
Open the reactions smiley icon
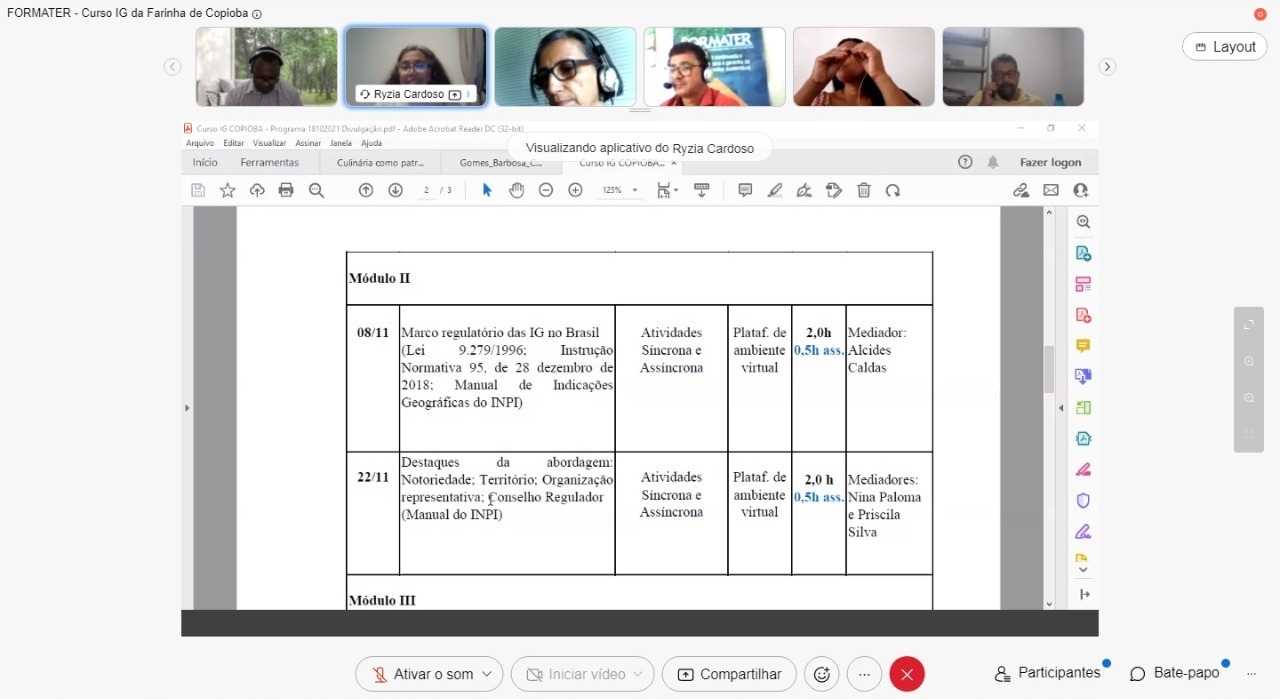822,674
